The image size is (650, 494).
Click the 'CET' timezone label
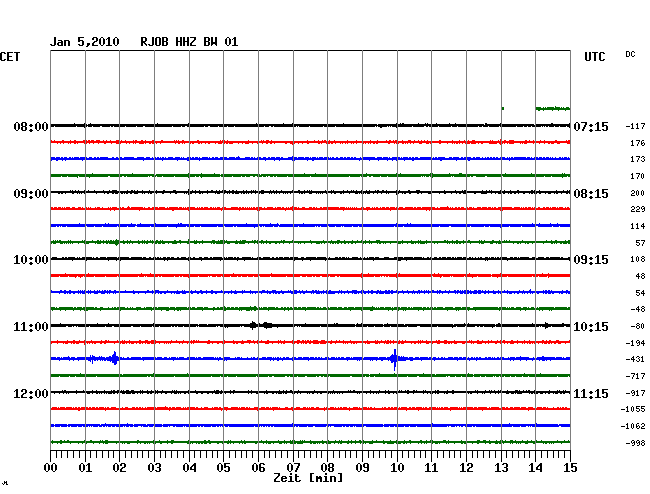[x=10, y=57]
